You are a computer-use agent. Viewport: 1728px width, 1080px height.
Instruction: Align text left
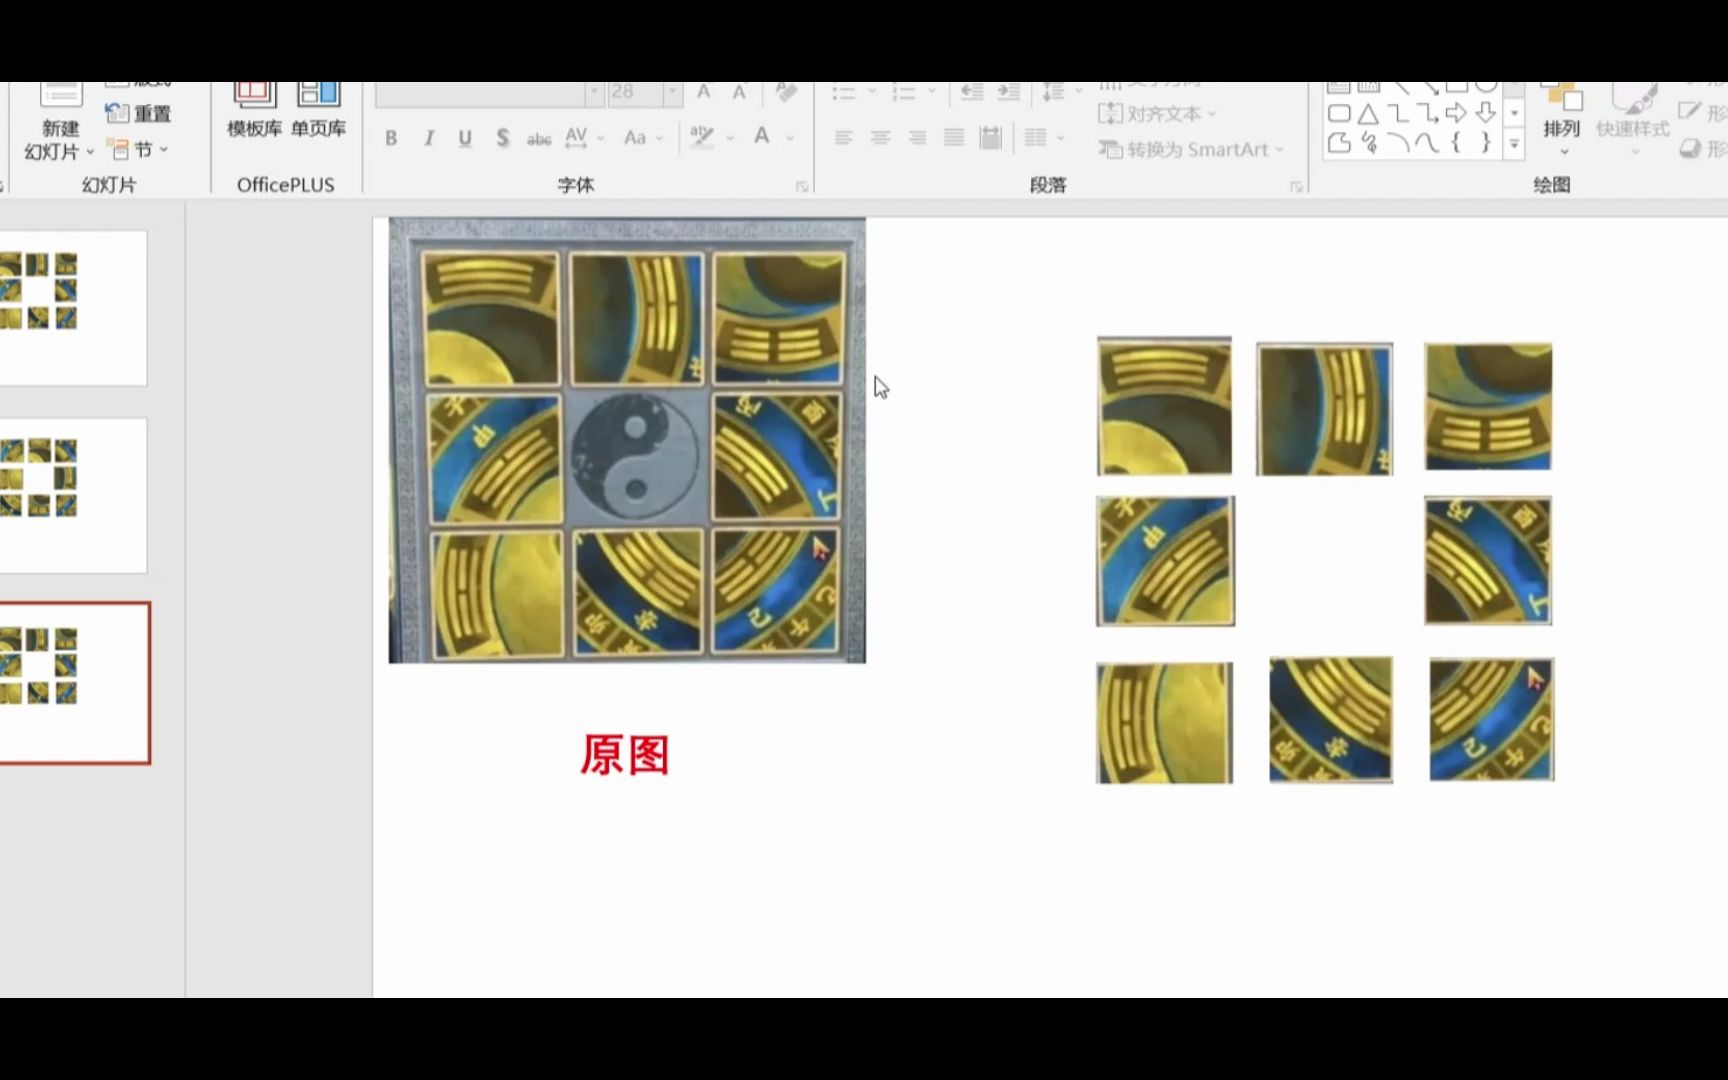pyautogui.click(x=843, y=138)
